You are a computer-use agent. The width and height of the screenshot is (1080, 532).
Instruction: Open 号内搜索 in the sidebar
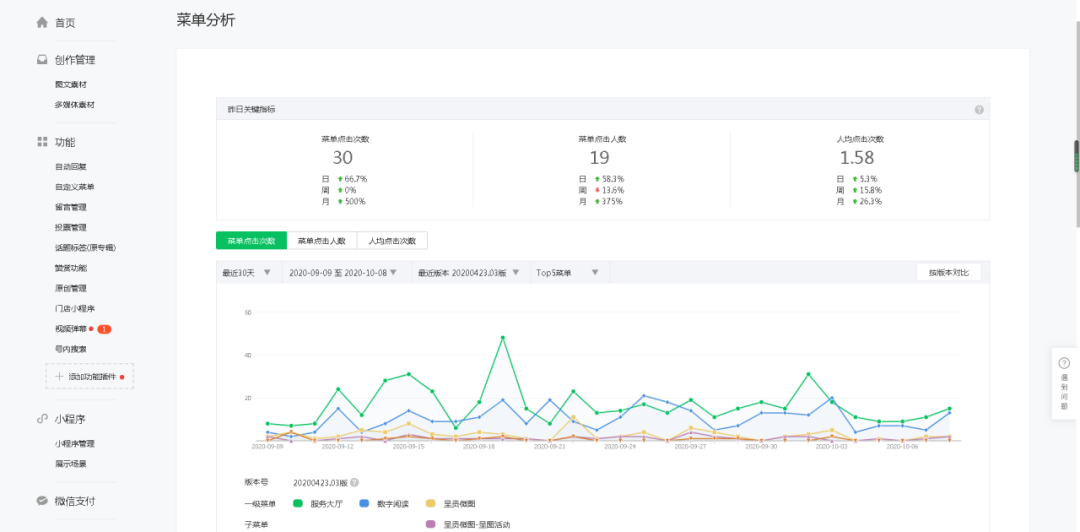[x=71, y=349]
